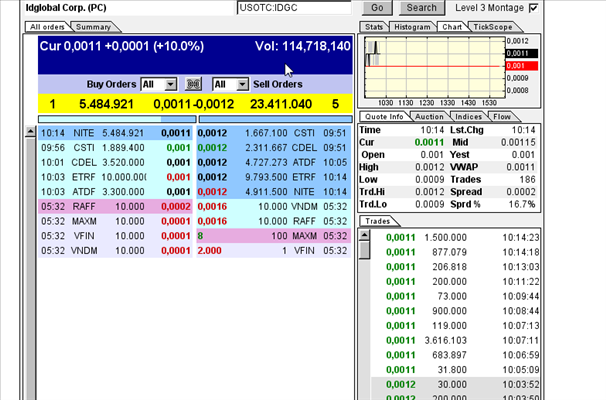606x400 pixels.
Task: Select NITE sell order 4.911.500
Action: point(274,192)
